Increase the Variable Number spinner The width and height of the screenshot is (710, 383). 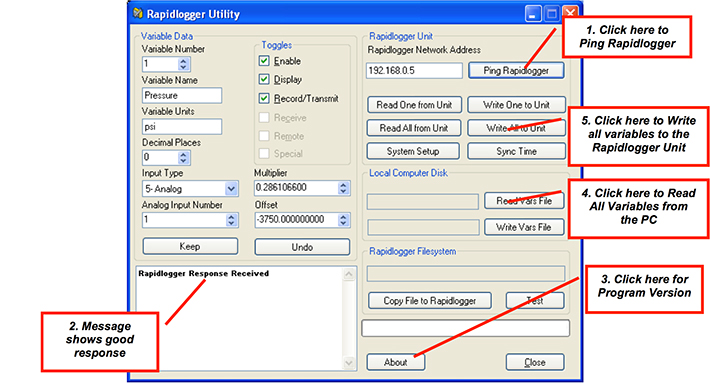click(183, 61)
